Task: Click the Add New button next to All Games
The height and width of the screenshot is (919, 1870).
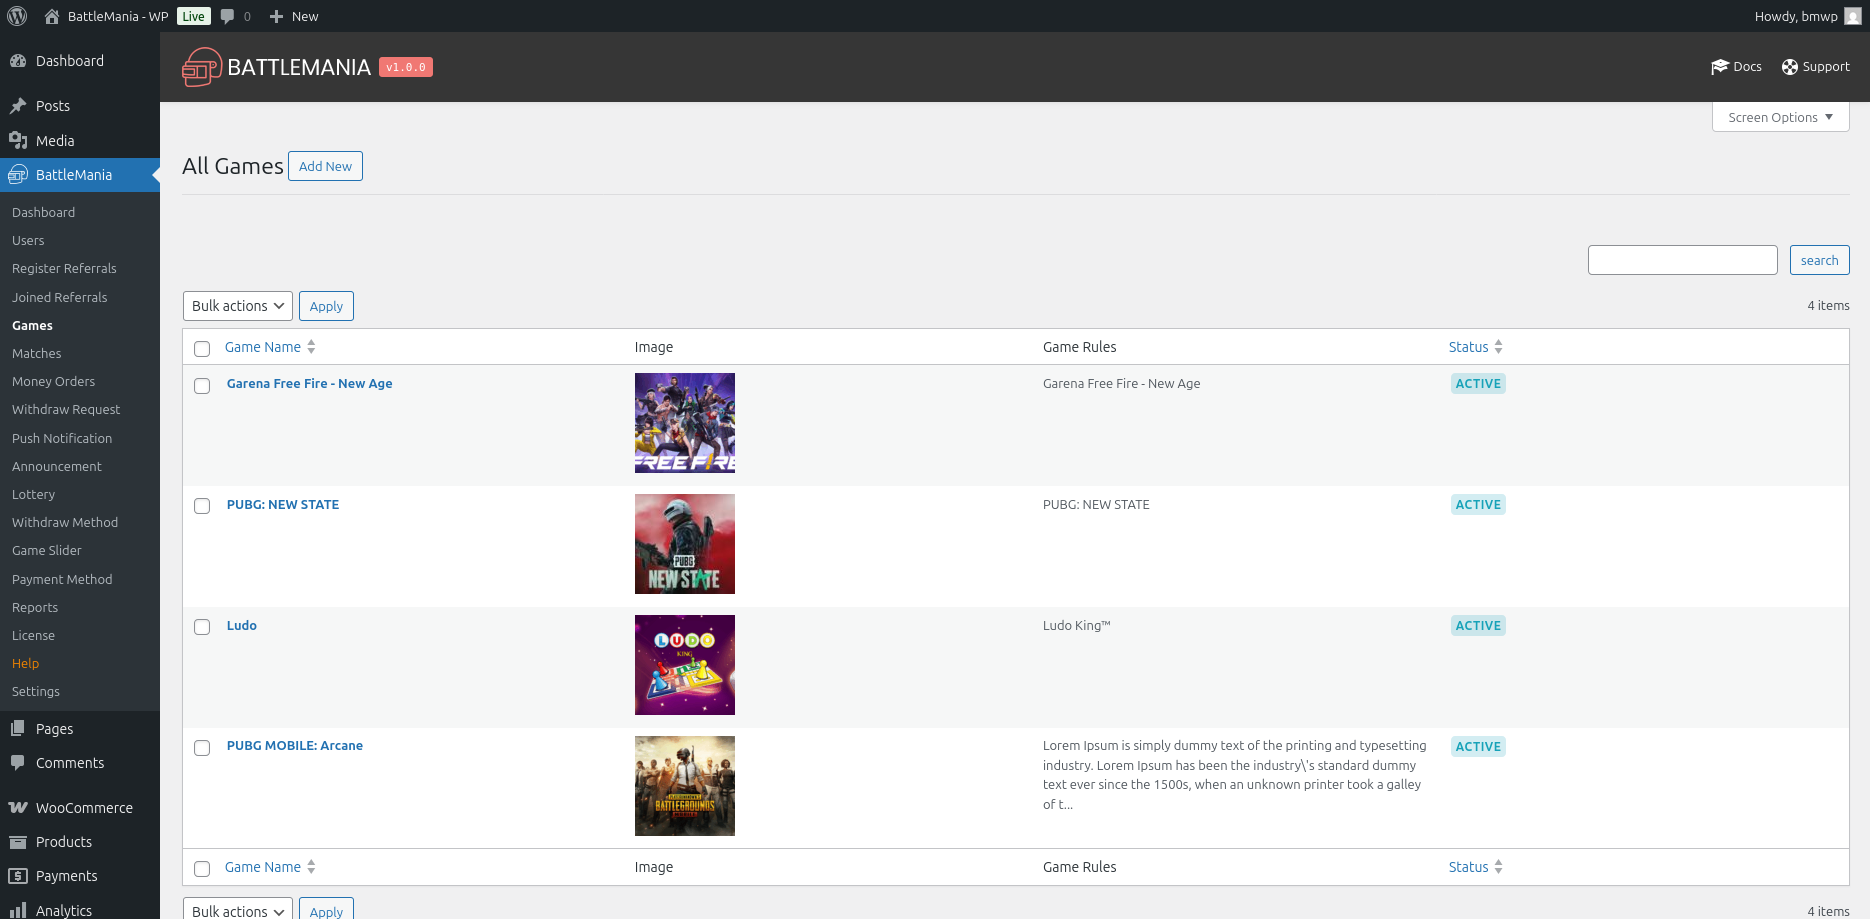Action: click(325, 166)
